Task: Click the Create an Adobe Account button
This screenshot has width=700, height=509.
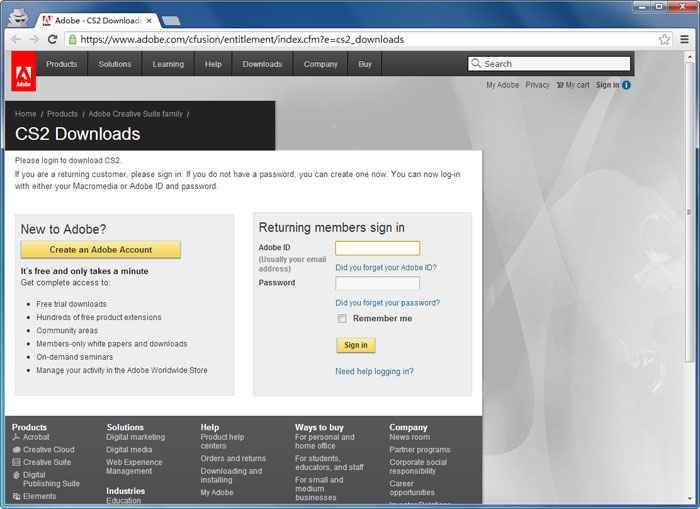Action: (x=101, y=250)
